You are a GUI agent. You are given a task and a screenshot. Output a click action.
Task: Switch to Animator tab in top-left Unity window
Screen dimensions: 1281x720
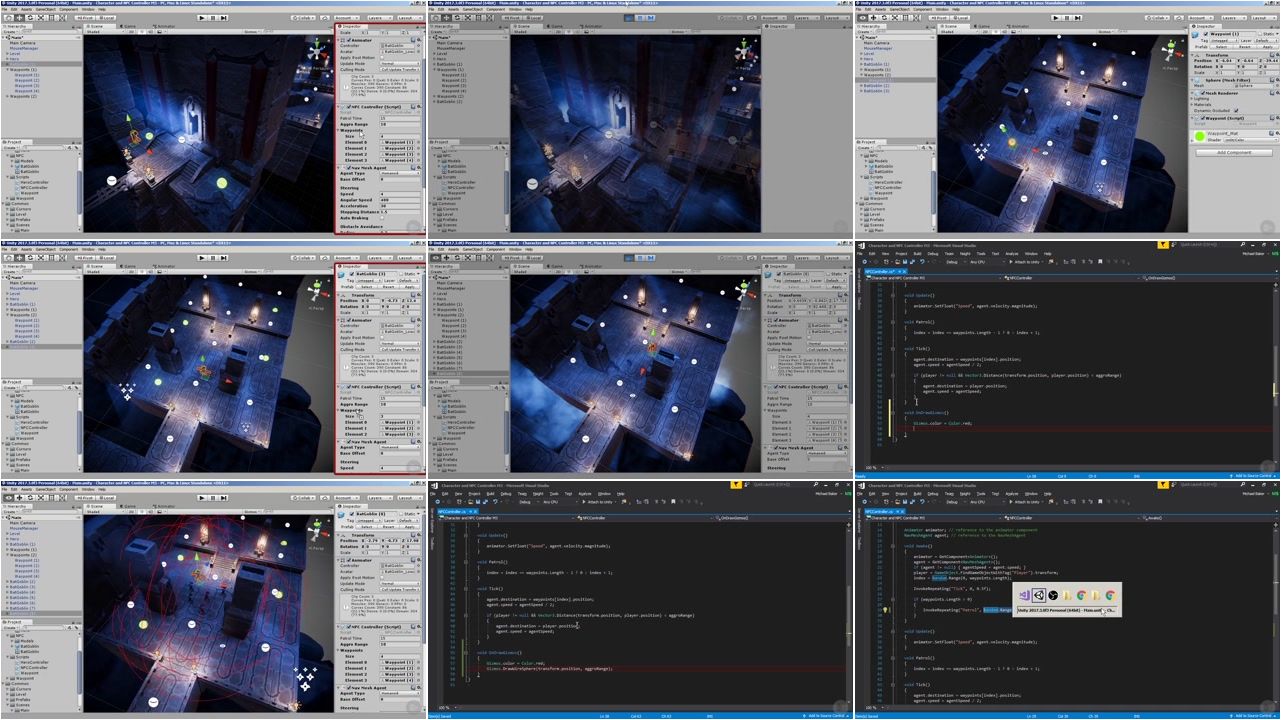pos(164,26)
